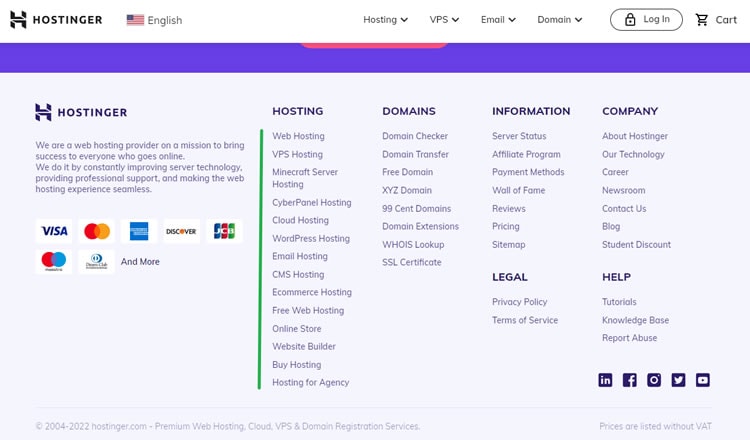This screenshot has height=440, width=750.
Task: Open the Email Hosting link
Action: pos(300,256)
